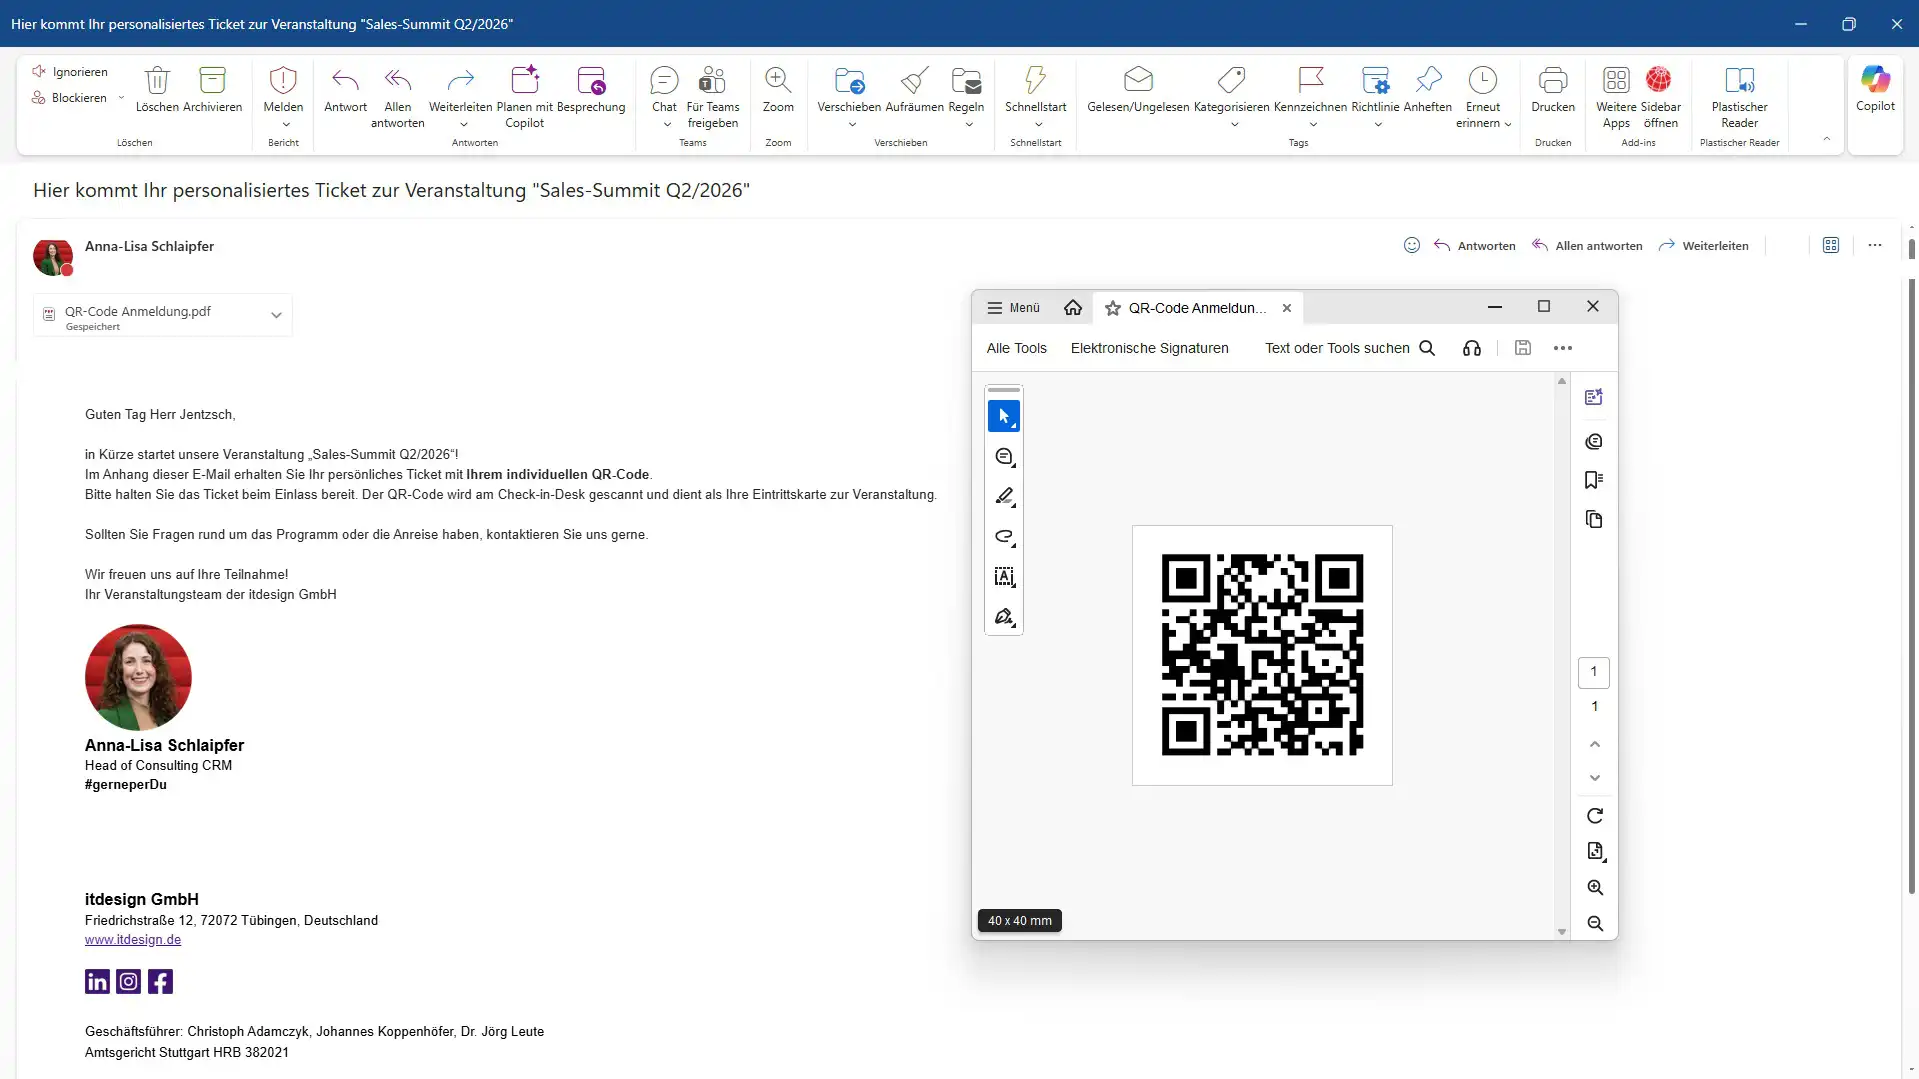Viewport: 1919px width, 1079px height.
Task: Click the Antwort reply icon in ribbon
Action: coord(345,80)
